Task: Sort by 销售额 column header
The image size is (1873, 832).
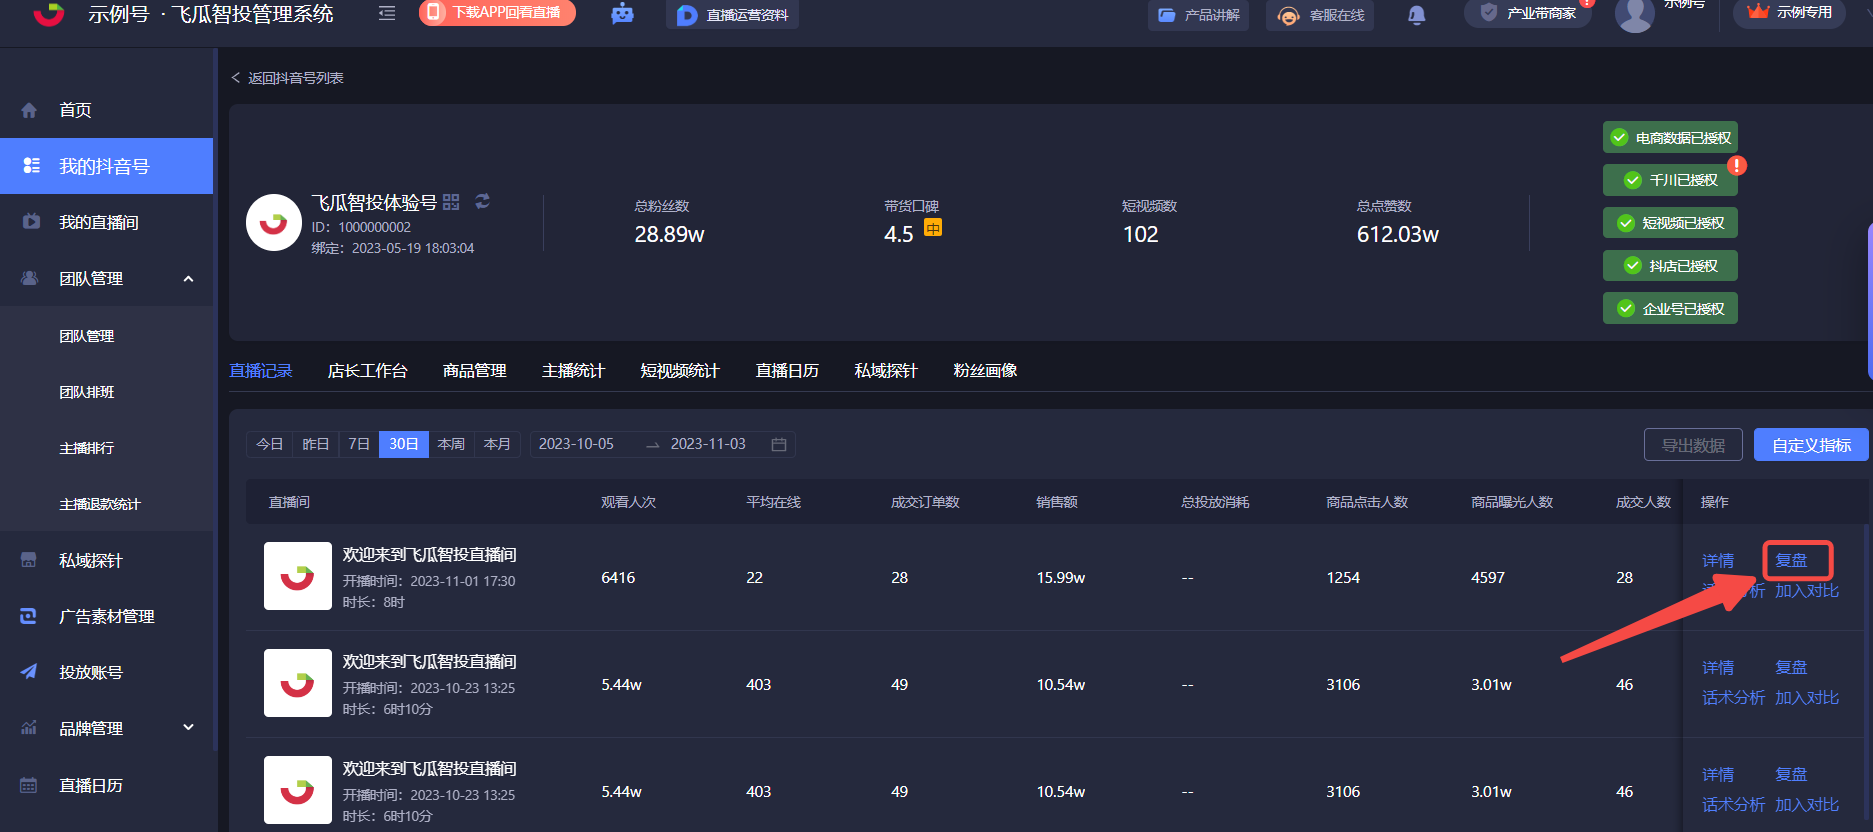Action: pos(1057,502)
